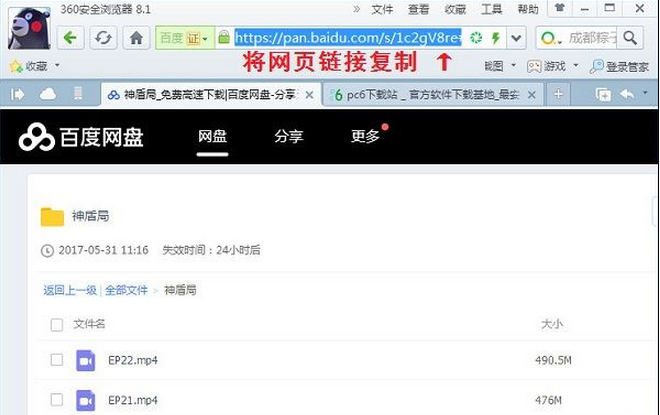660x415 pixels.
Task: Click the tab windows overview icon
Action: tap(603, 95)
